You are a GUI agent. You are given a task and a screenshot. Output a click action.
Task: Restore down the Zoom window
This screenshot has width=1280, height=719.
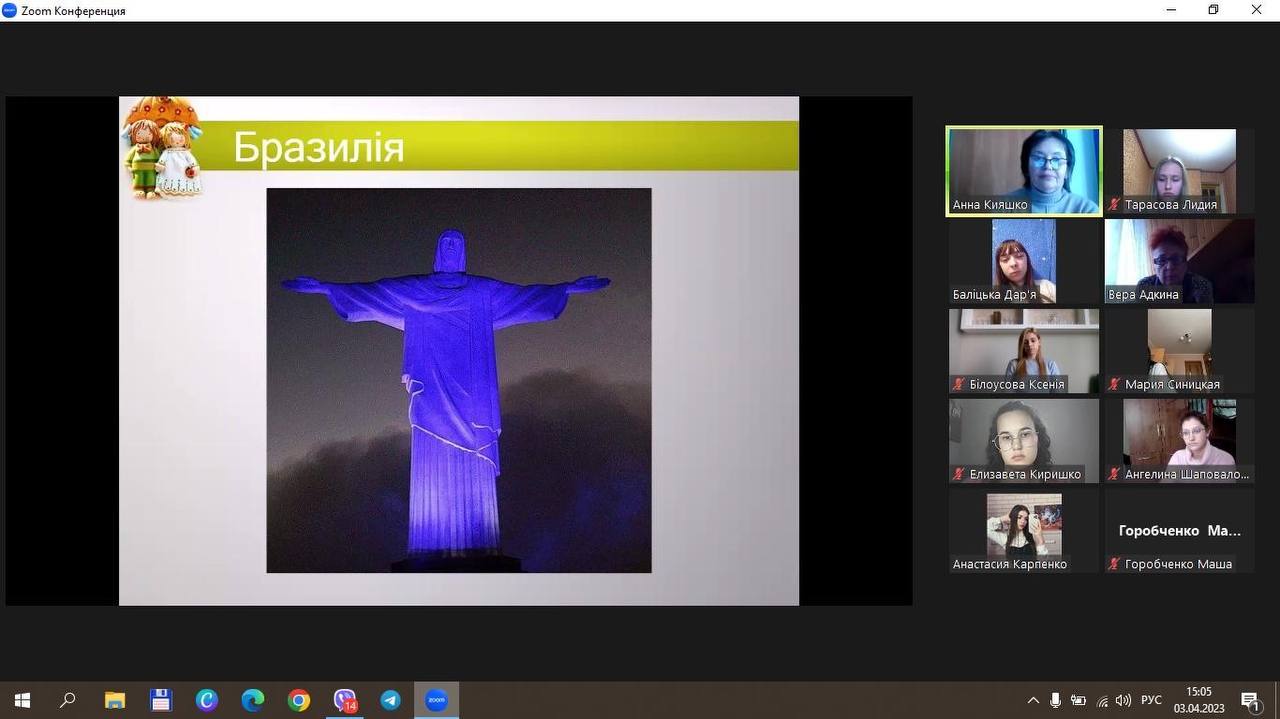[x=1214, y=10]
